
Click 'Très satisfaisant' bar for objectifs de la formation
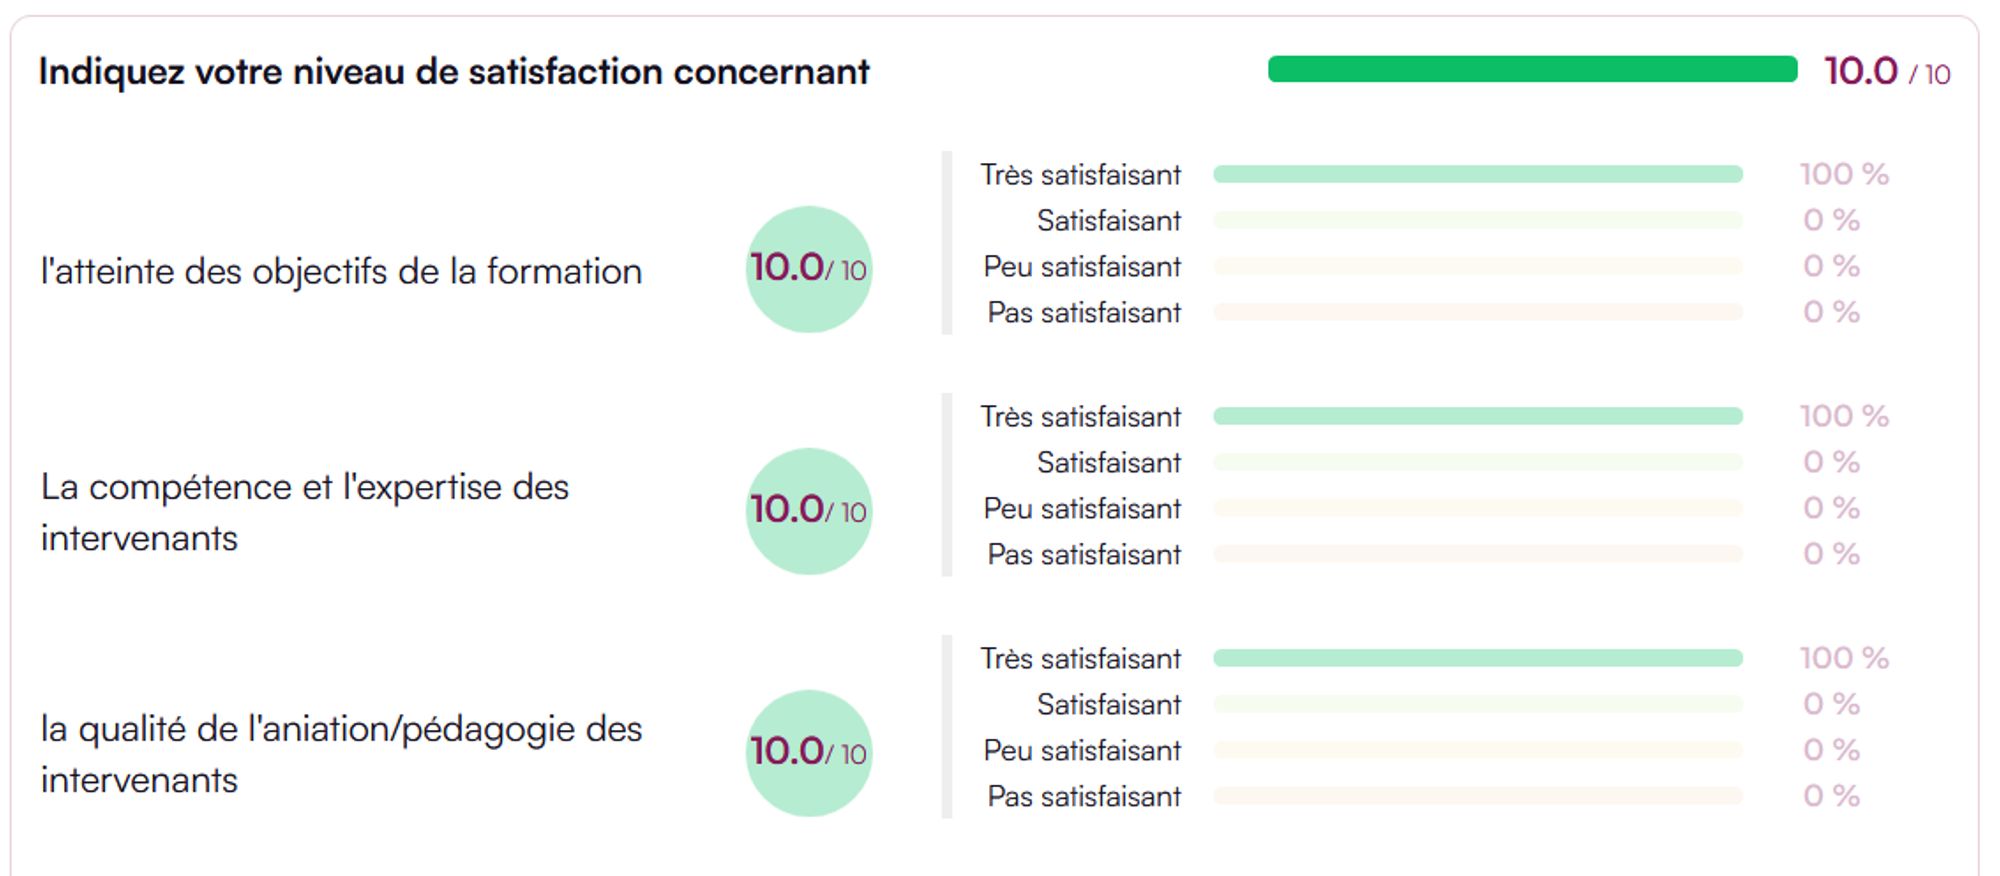coord(1477,175)
